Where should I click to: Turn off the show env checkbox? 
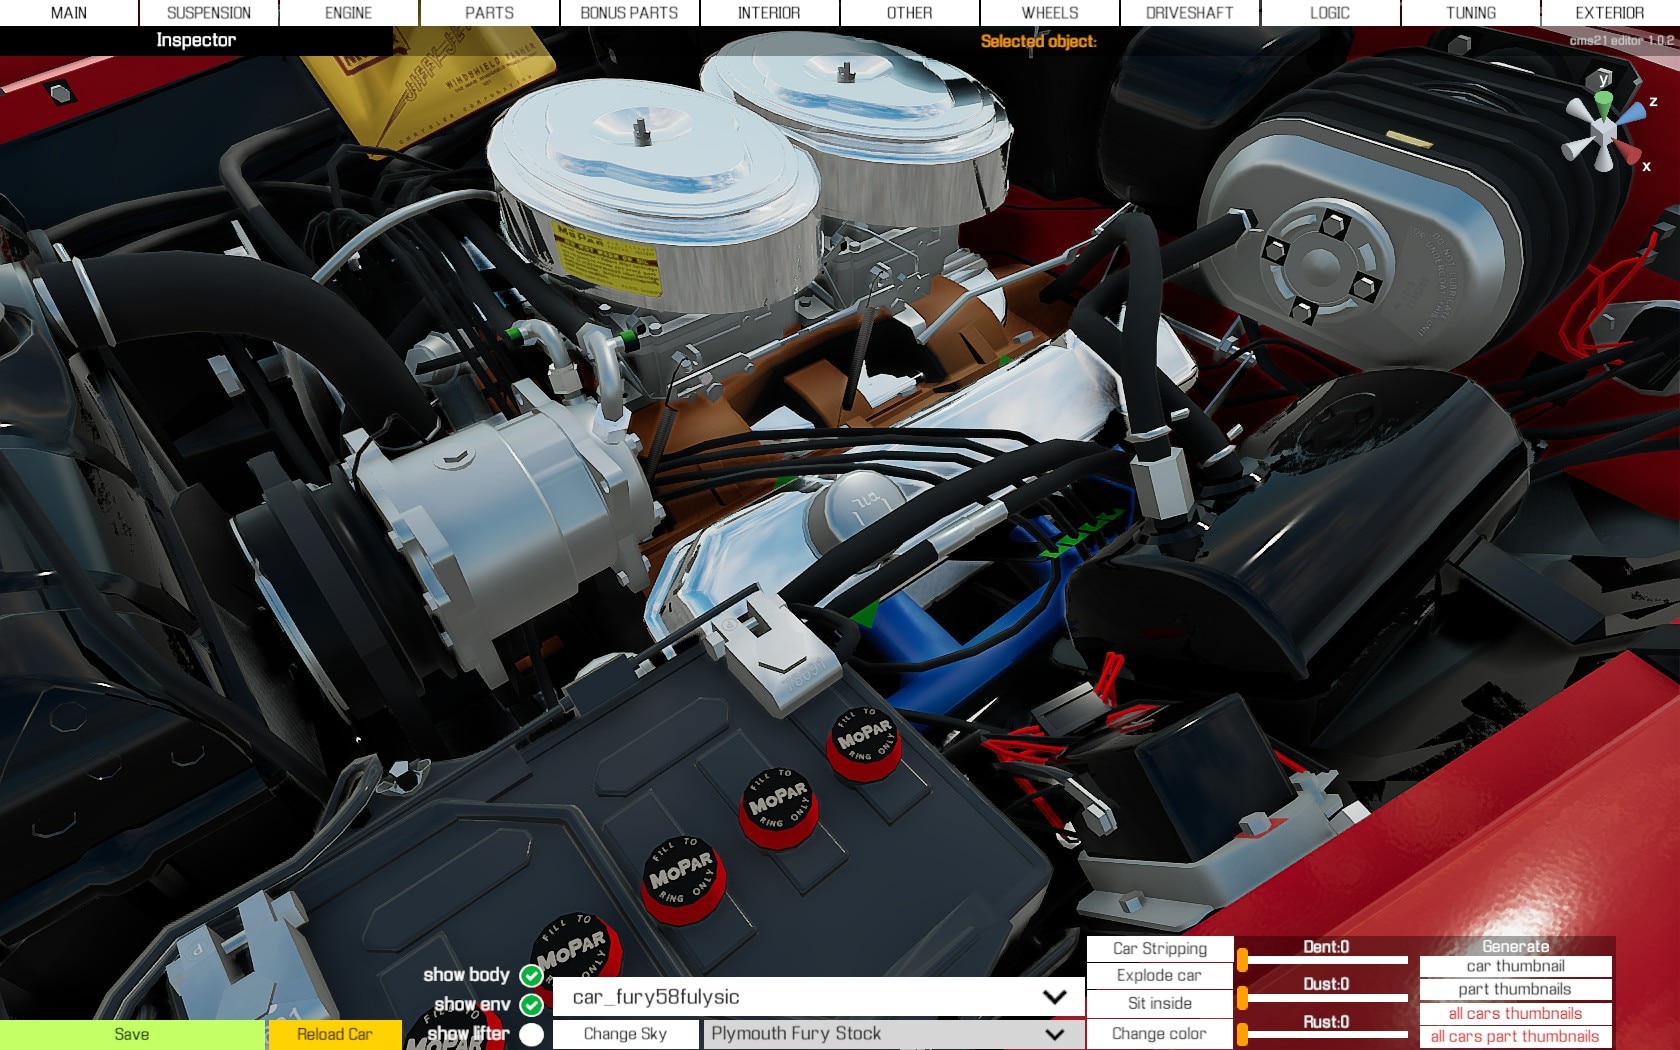click(x=532, y=1004)
